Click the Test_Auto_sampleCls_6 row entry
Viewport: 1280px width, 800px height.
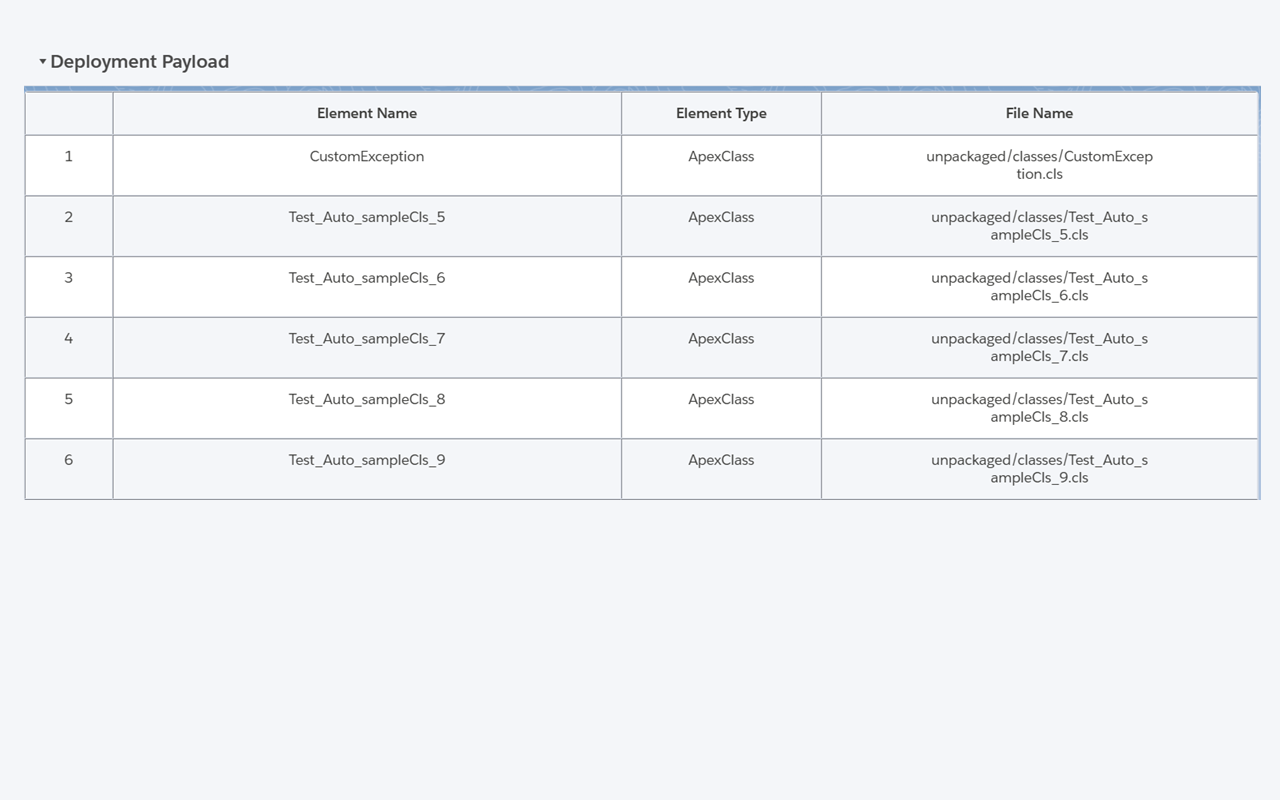click(x=366, y=278)
